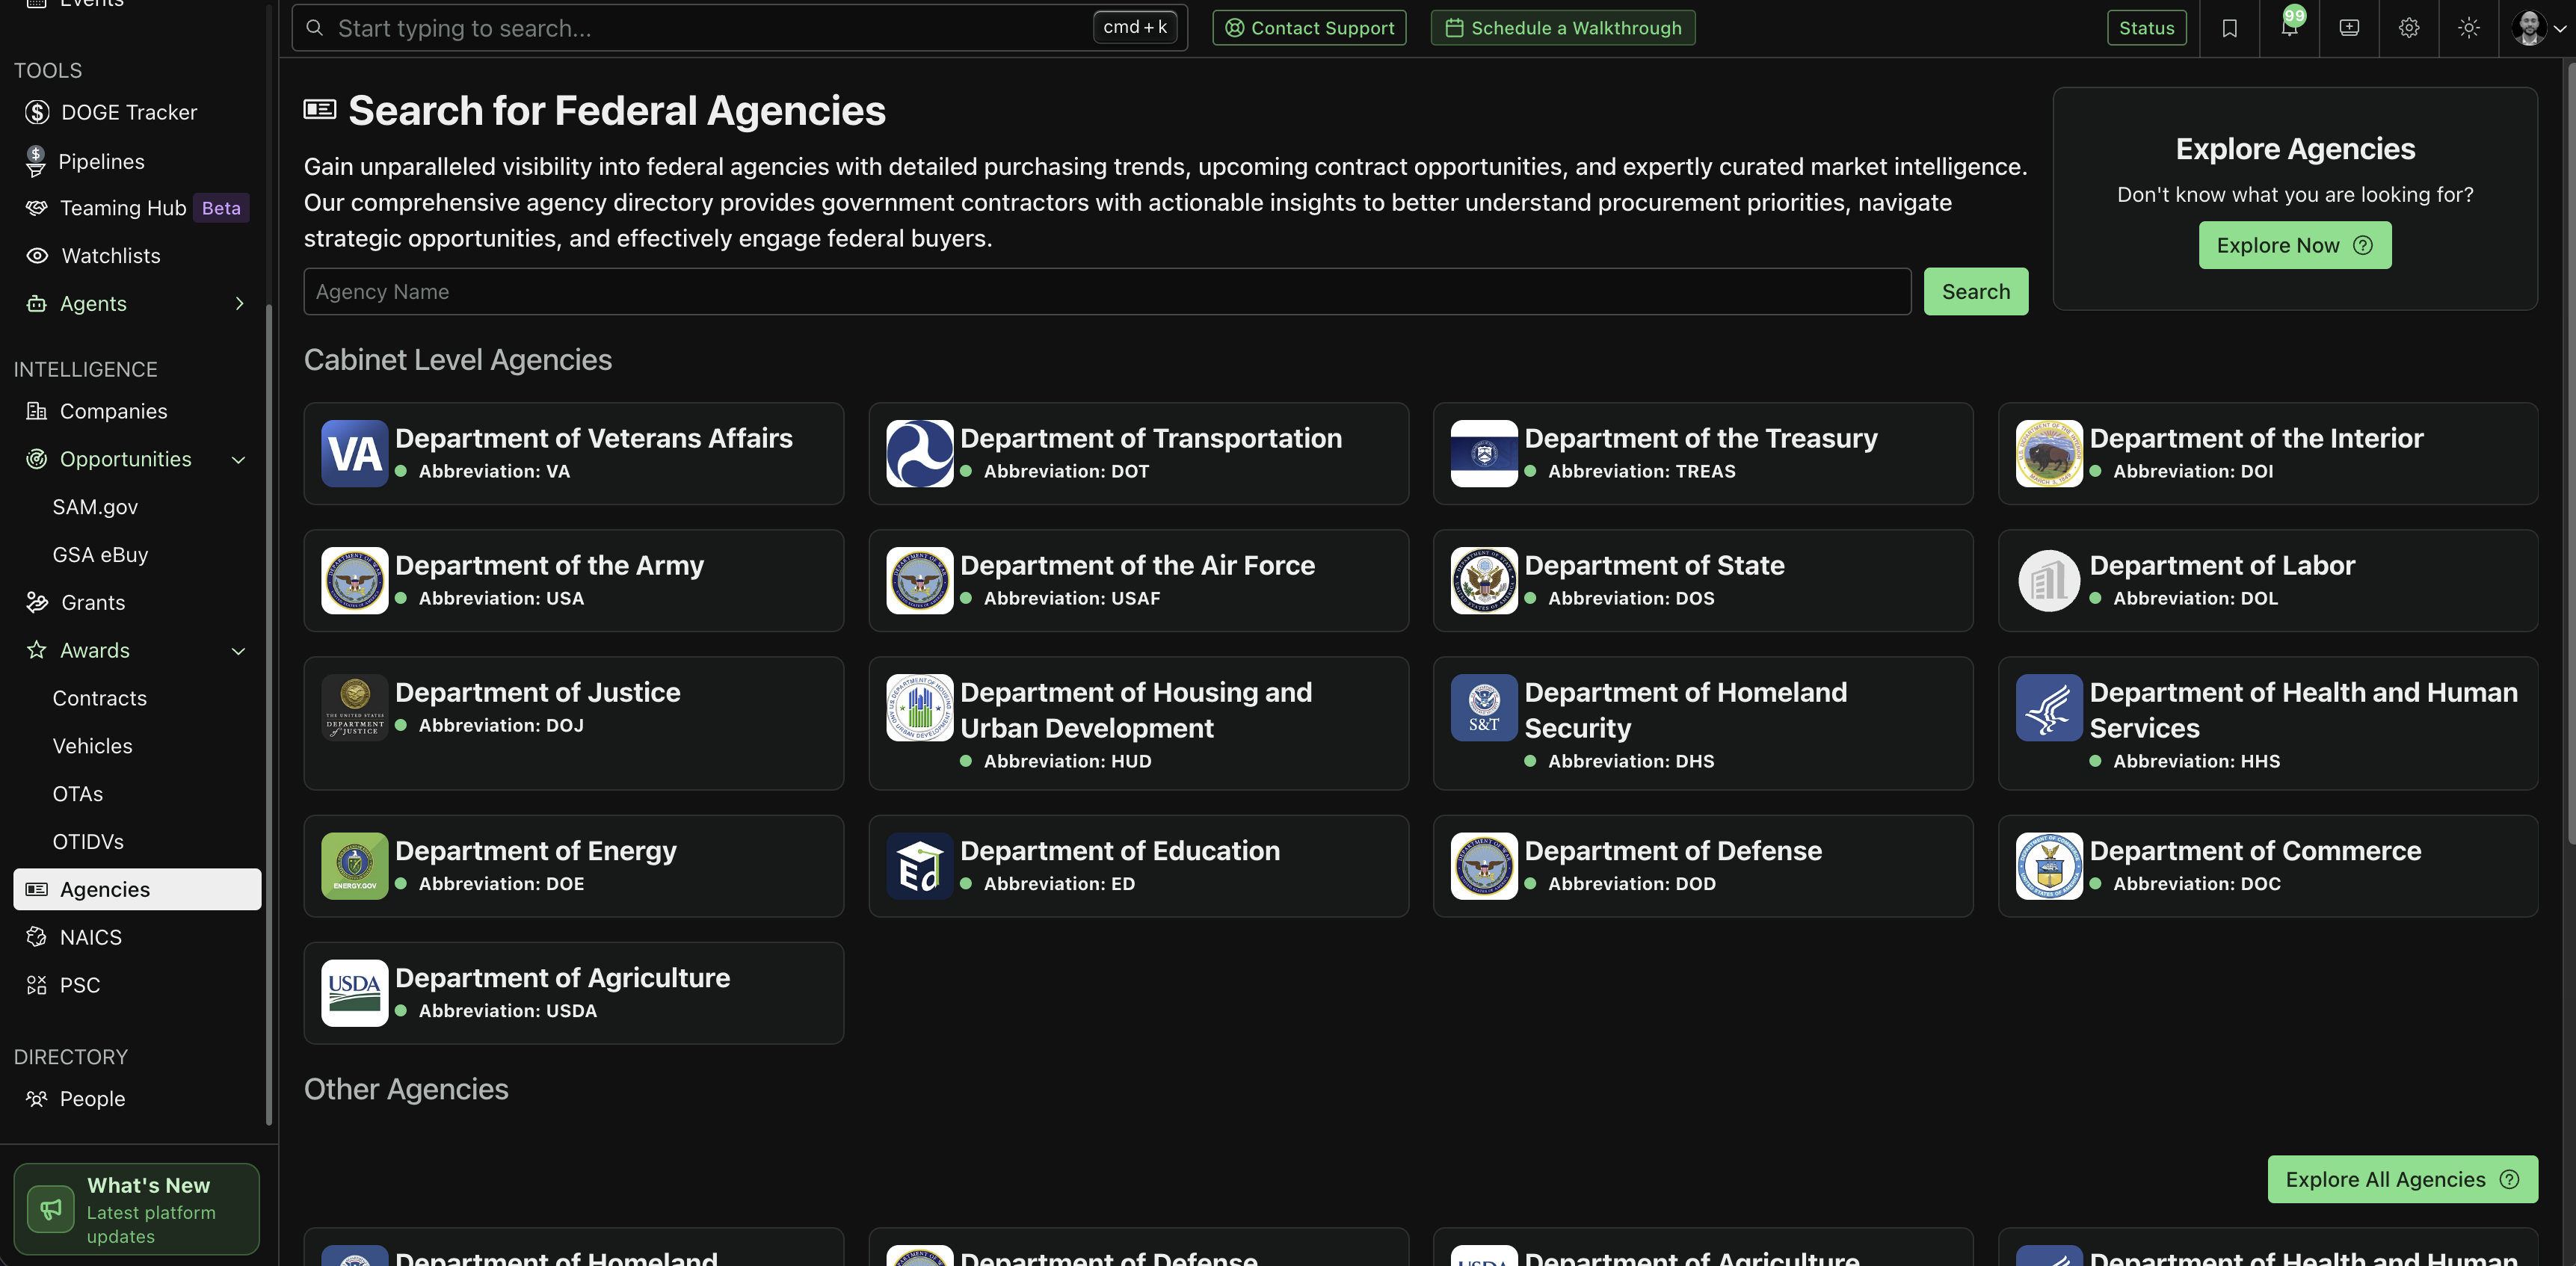Click the Homeland Security S&T logo

click(x=1484, y=708)
